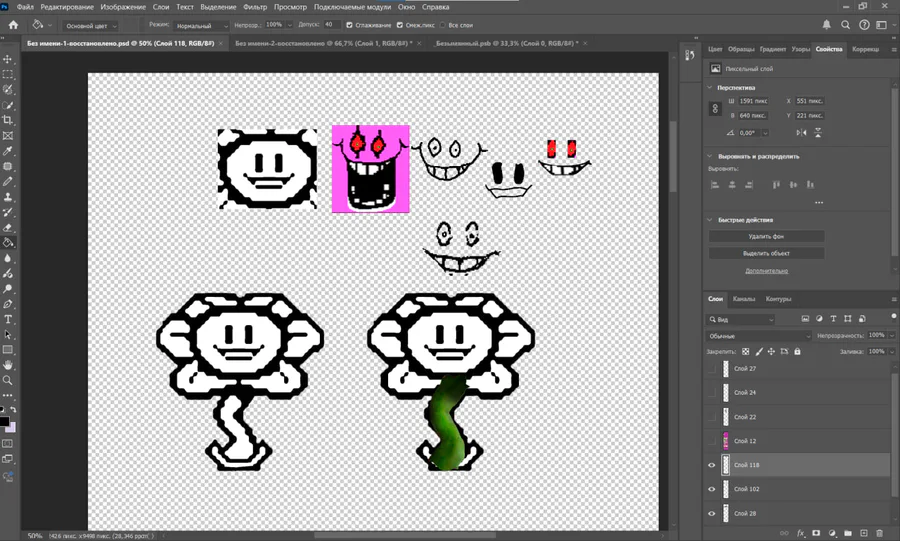Select the Path Selection arrow tool
Image resolution: width=900 pixels, height=541 pixels.
7,334
